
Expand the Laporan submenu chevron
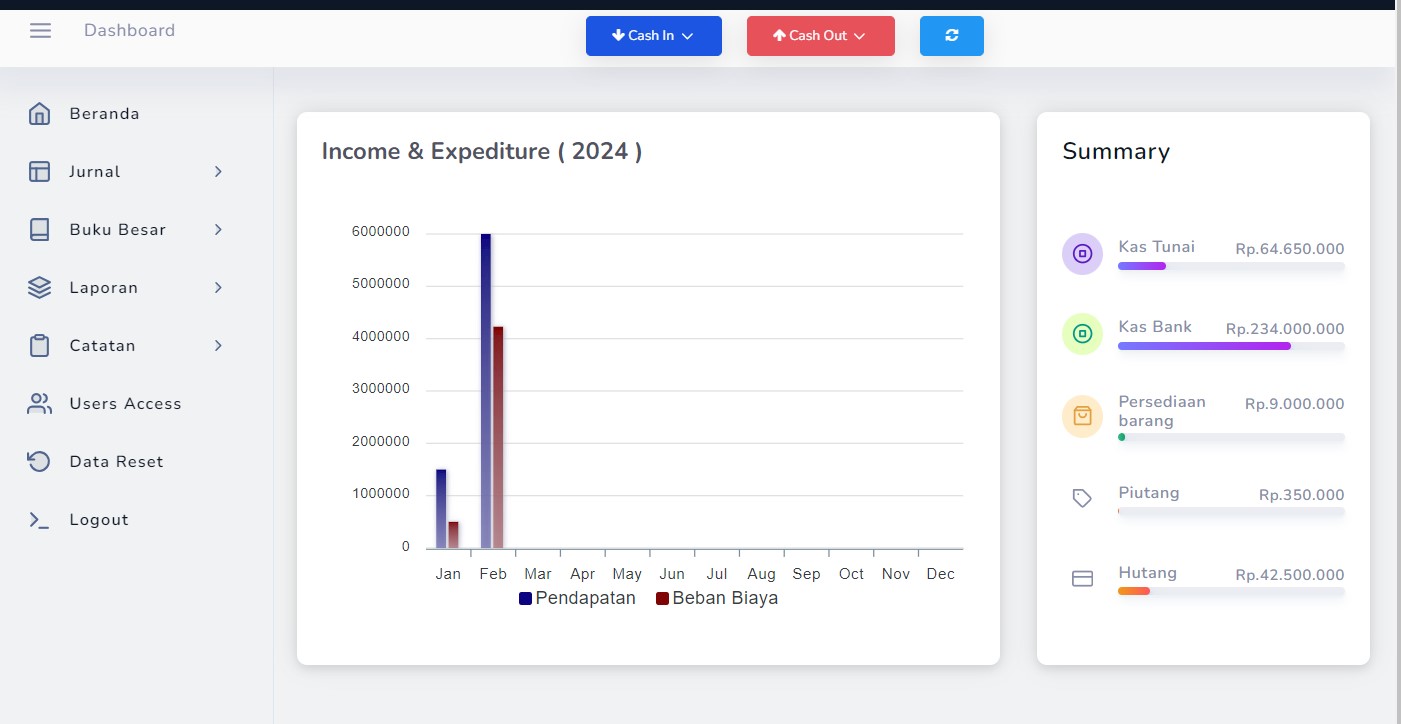pyautogui.click(x=218, y=288)
